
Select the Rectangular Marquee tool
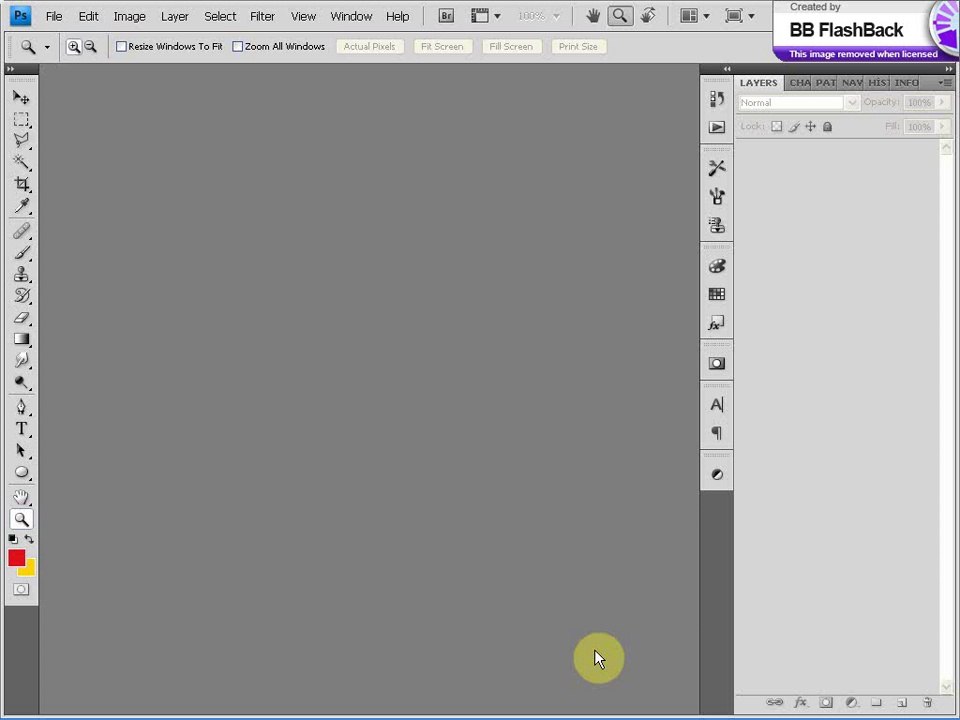click(21, 119)
